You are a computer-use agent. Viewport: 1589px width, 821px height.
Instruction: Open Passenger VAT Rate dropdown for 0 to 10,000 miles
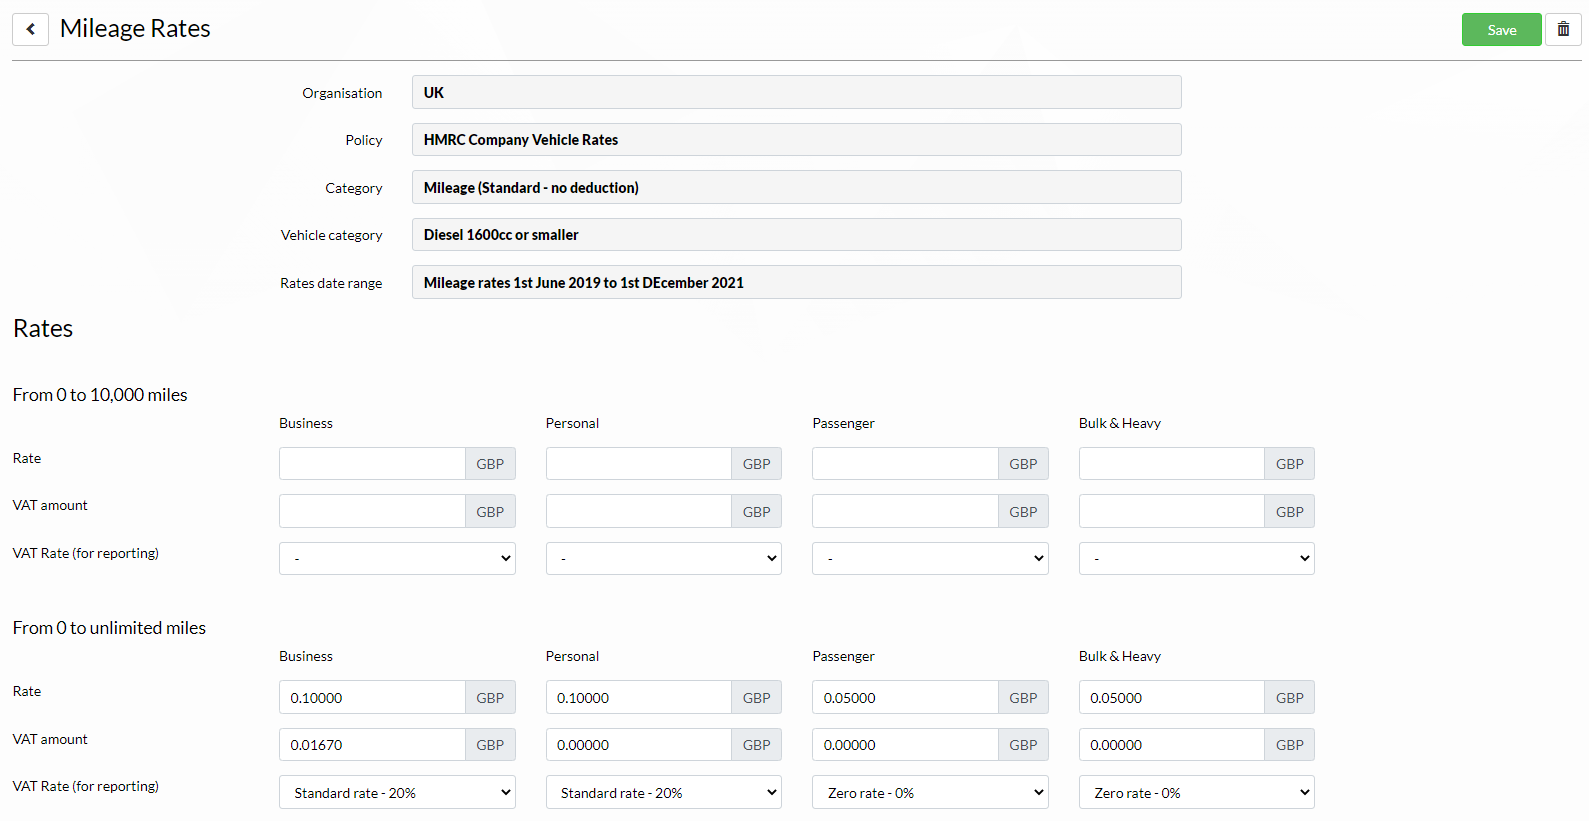[930, 558]
